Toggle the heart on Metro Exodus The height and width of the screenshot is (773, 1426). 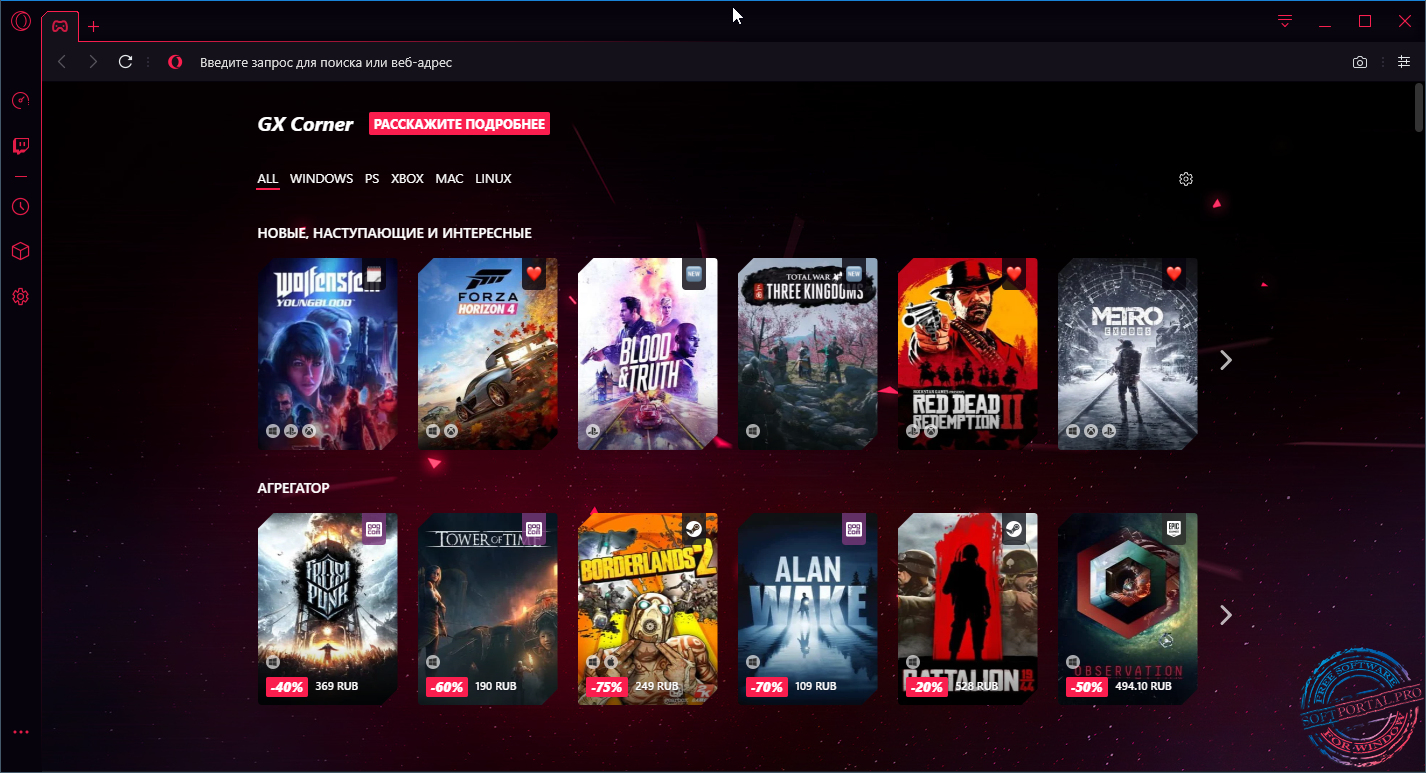pos(1174,274)
